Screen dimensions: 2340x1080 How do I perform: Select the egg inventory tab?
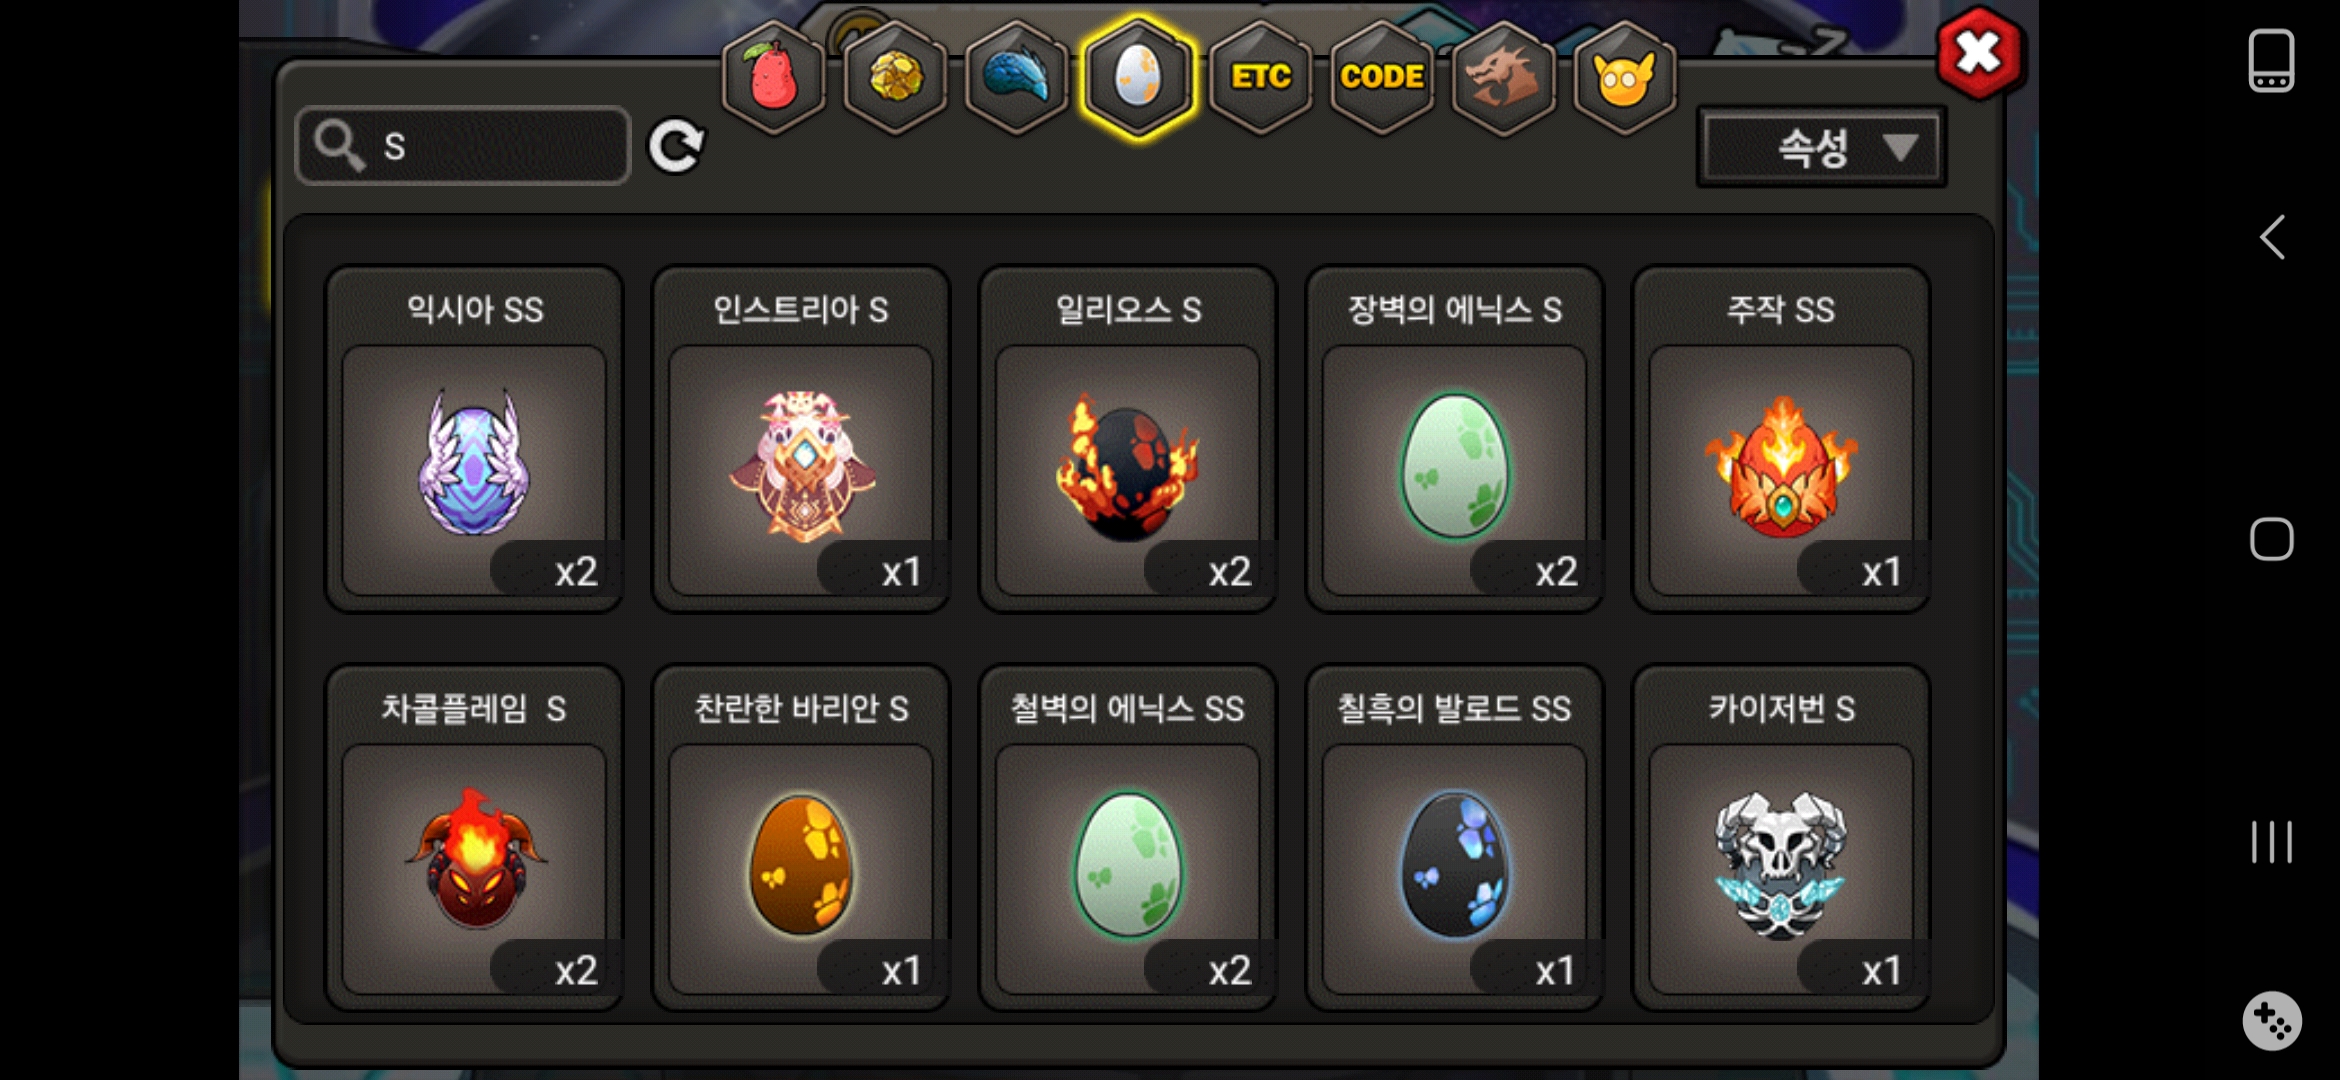coord(1138,77)
